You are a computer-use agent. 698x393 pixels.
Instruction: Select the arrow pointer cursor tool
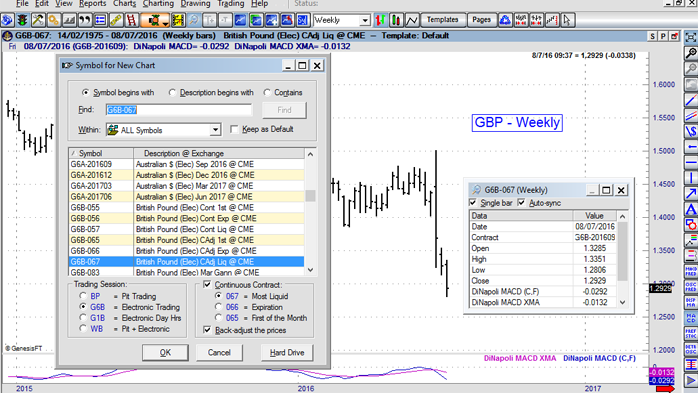click(x=567, y=20)
